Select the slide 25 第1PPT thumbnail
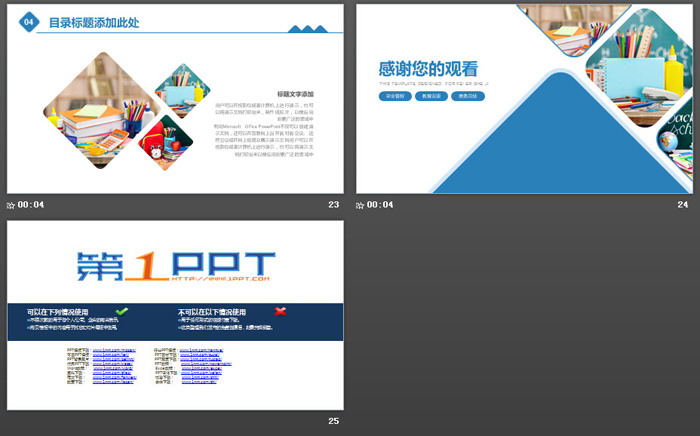 click(x=175, y=315)
